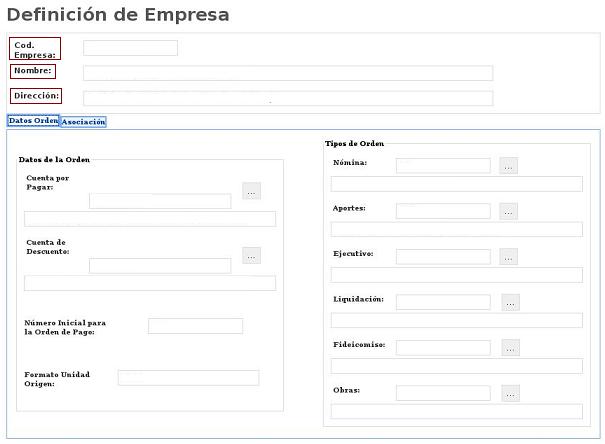Open the lookup button for Obras
Screen dimensions: 605x444
(x=510, y=393)
